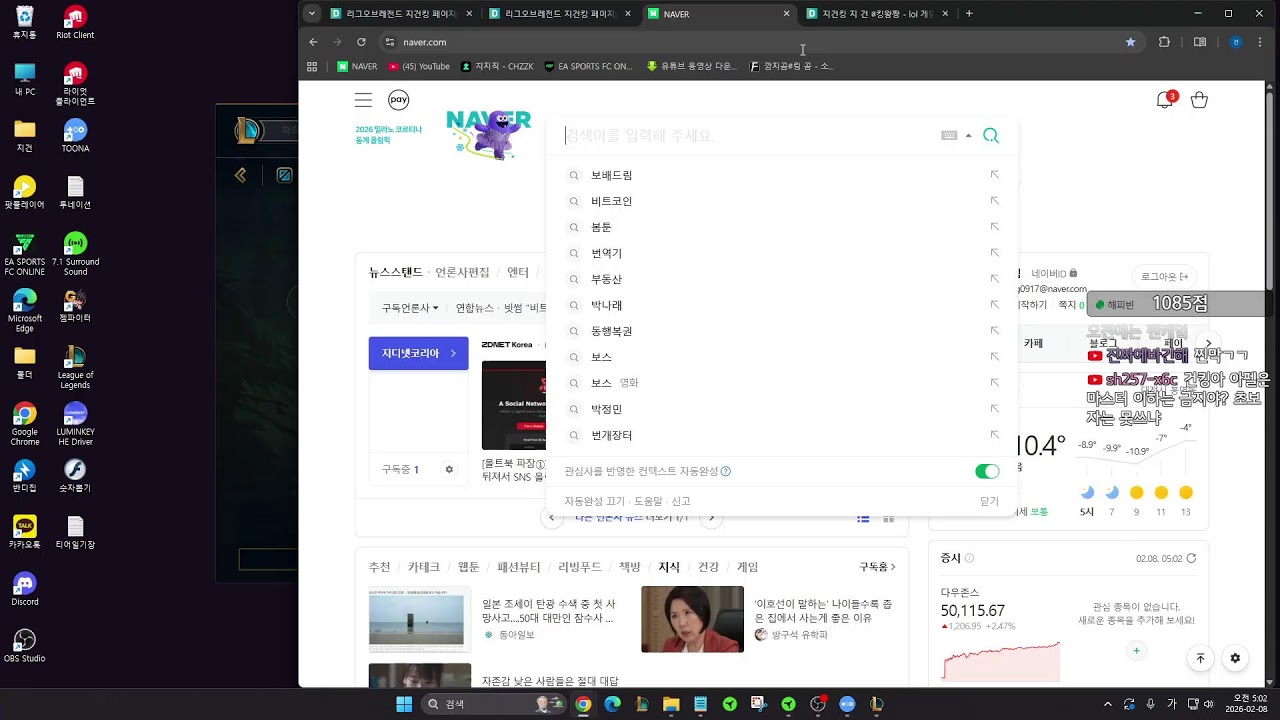Click the search input field
Viewport: 1280px width, 720px height.
750,136
